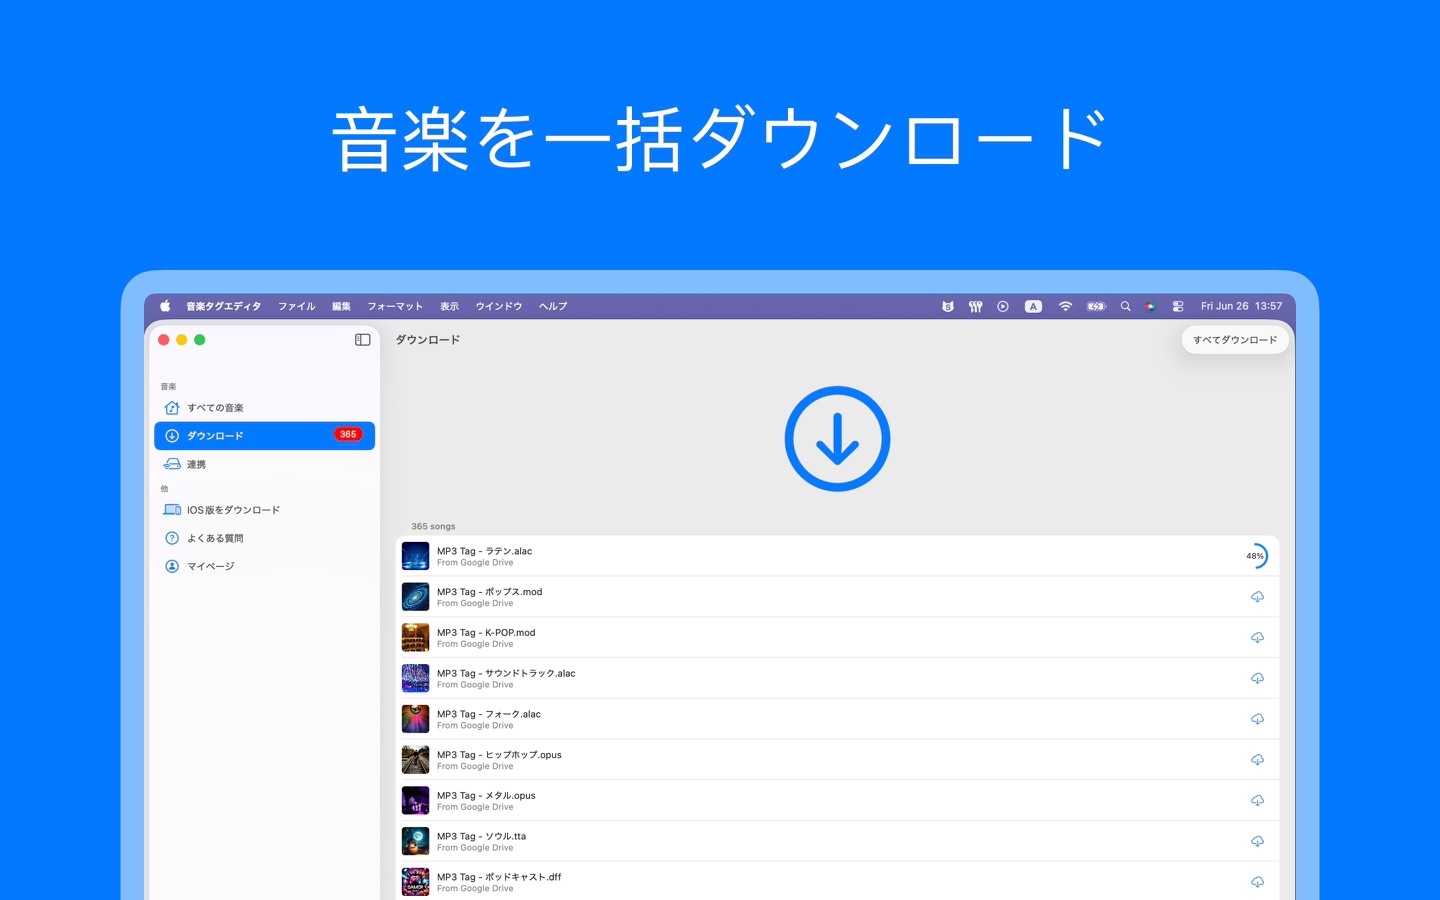Image resolution: width=1440 pixels, height=900 pixels.
Task: Open the ヘルプ menu
Action: (553, 306)
